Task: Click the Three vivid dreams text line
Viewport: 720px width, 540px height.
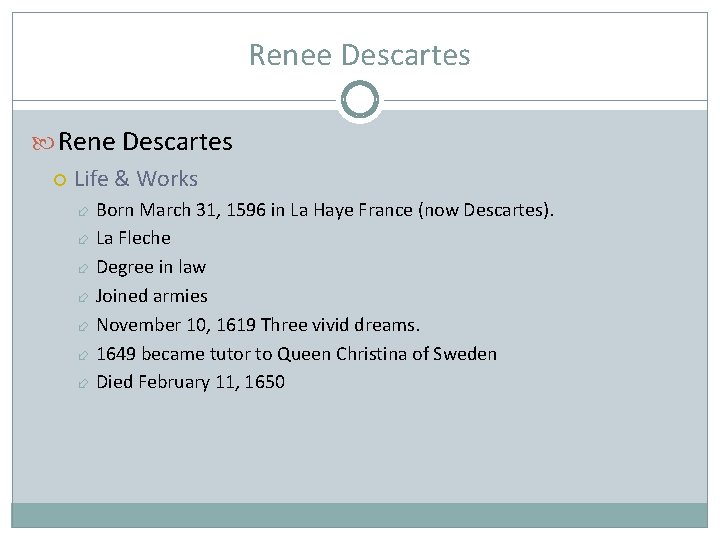Action: pyautogui.click(x=258, y=325)
